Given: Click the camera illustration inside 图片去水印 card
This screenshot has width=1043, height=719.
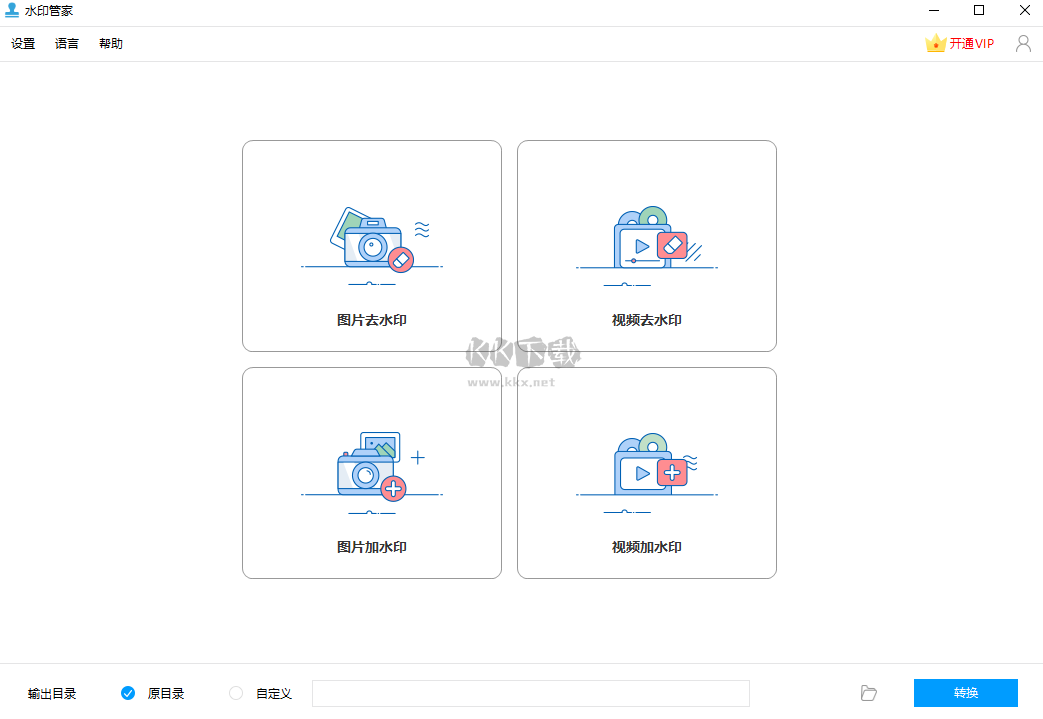Looking at the screenshot, I should click(x=371, y=240).
